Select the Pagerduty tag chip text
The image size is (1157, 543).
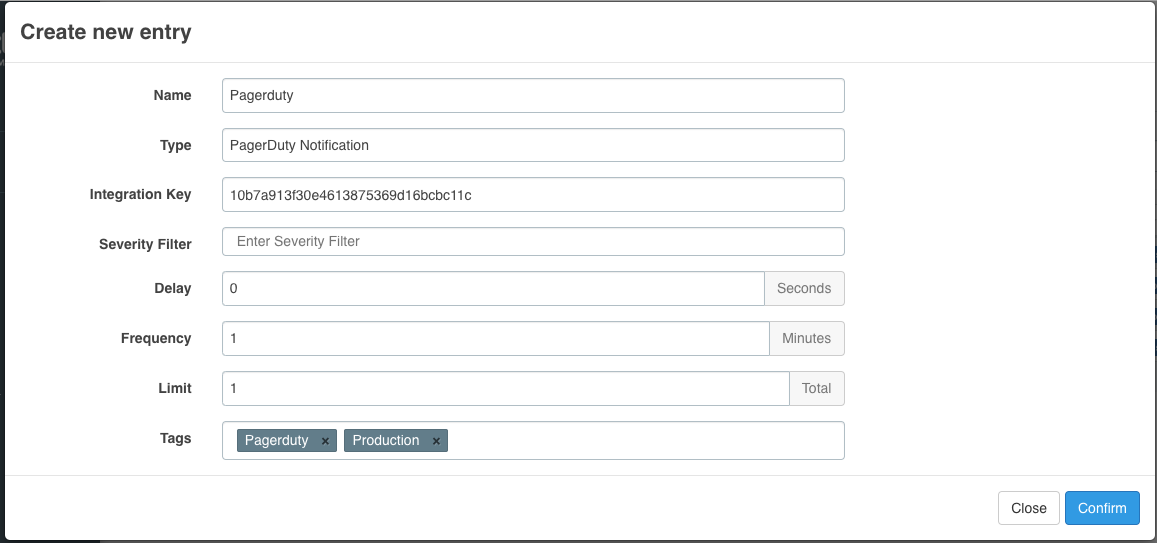pyautogui.click(x=277, y=441)
